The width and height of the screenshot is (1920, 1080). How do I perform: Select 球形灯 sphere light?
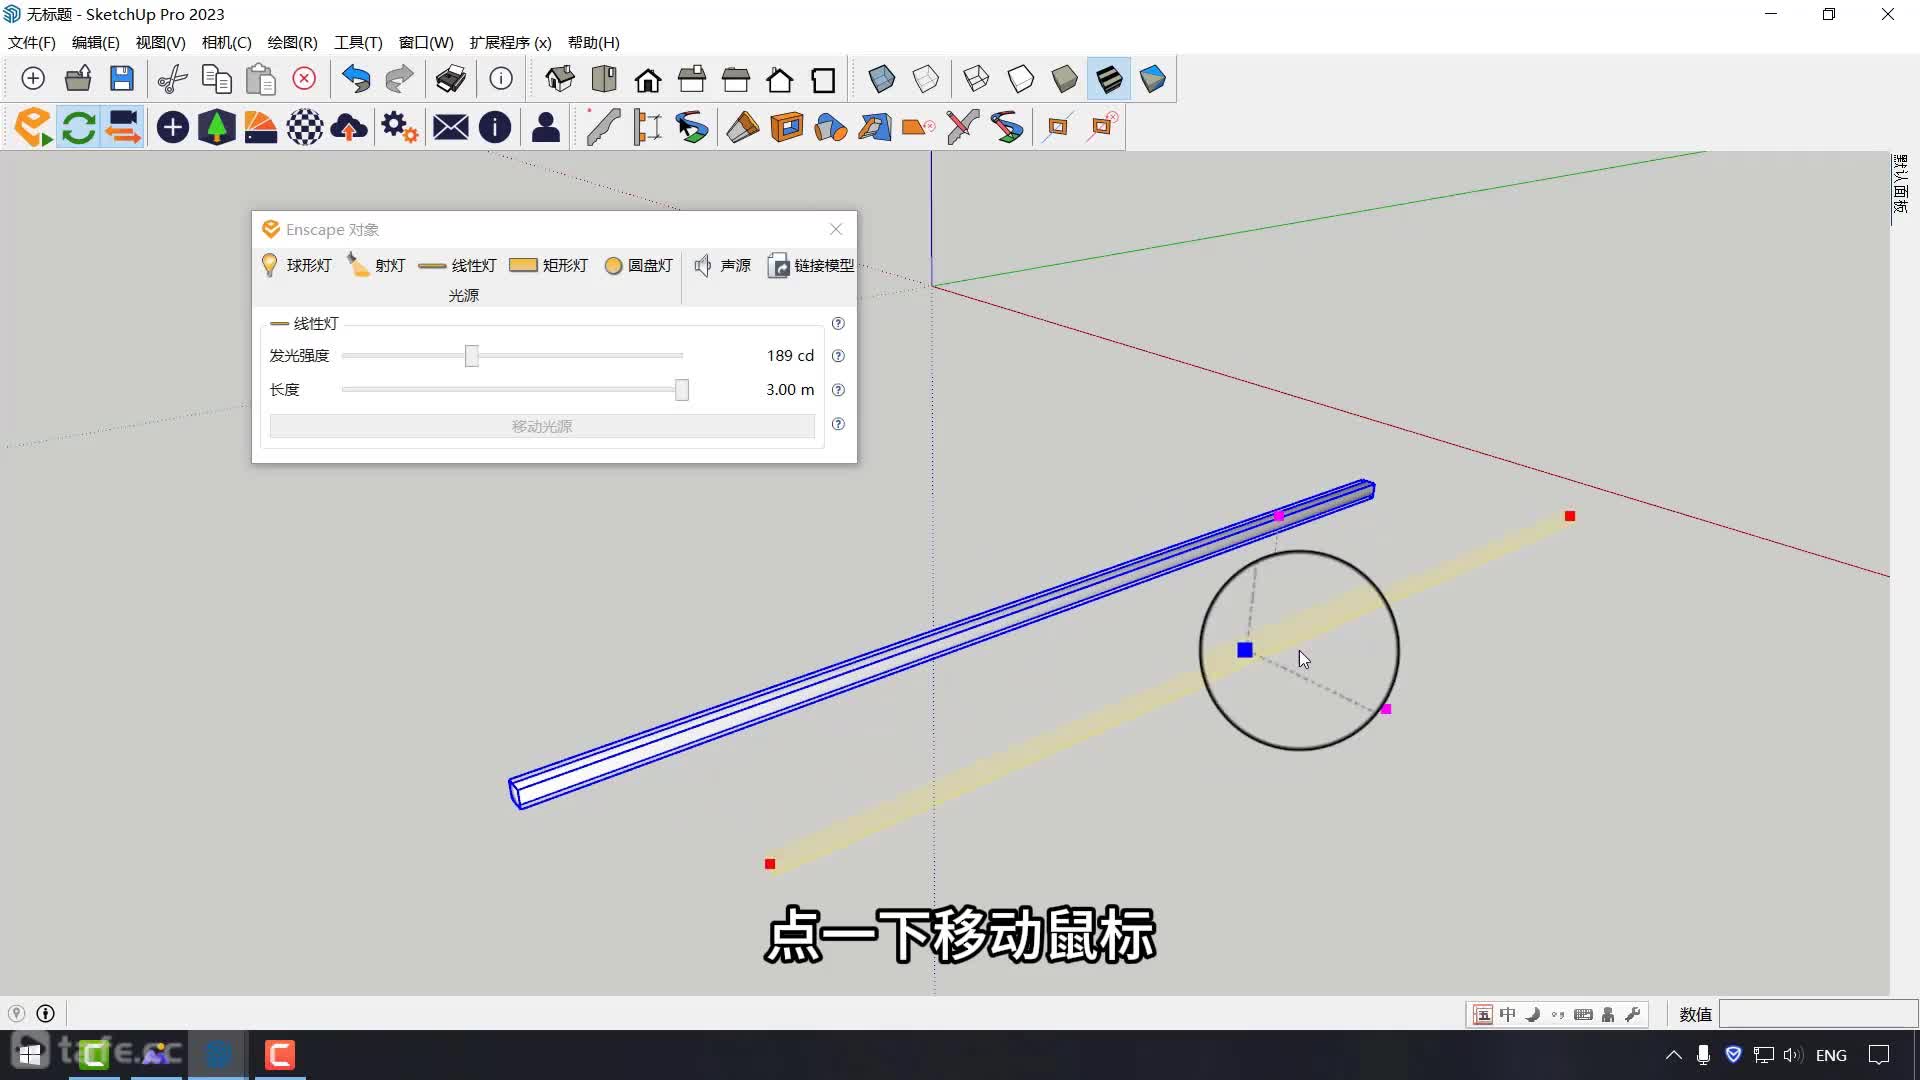click(296, 265)
